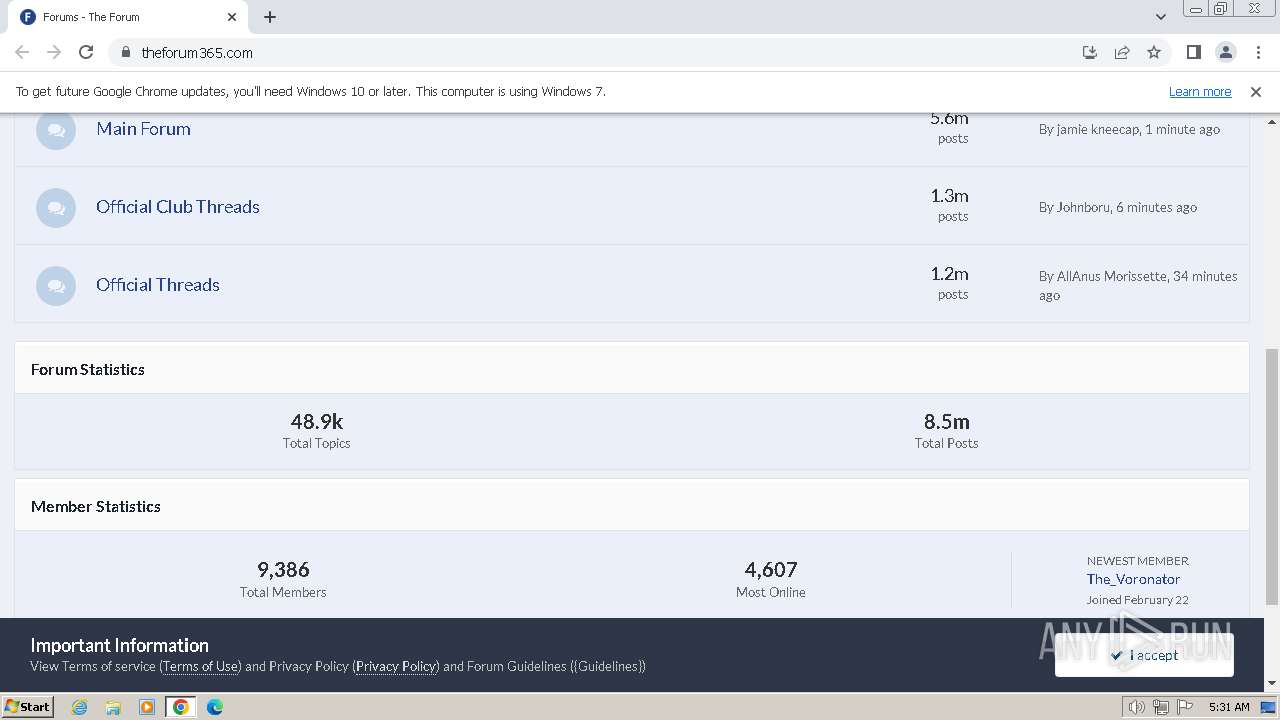Accept terms with I accept button

point(1144,655)
